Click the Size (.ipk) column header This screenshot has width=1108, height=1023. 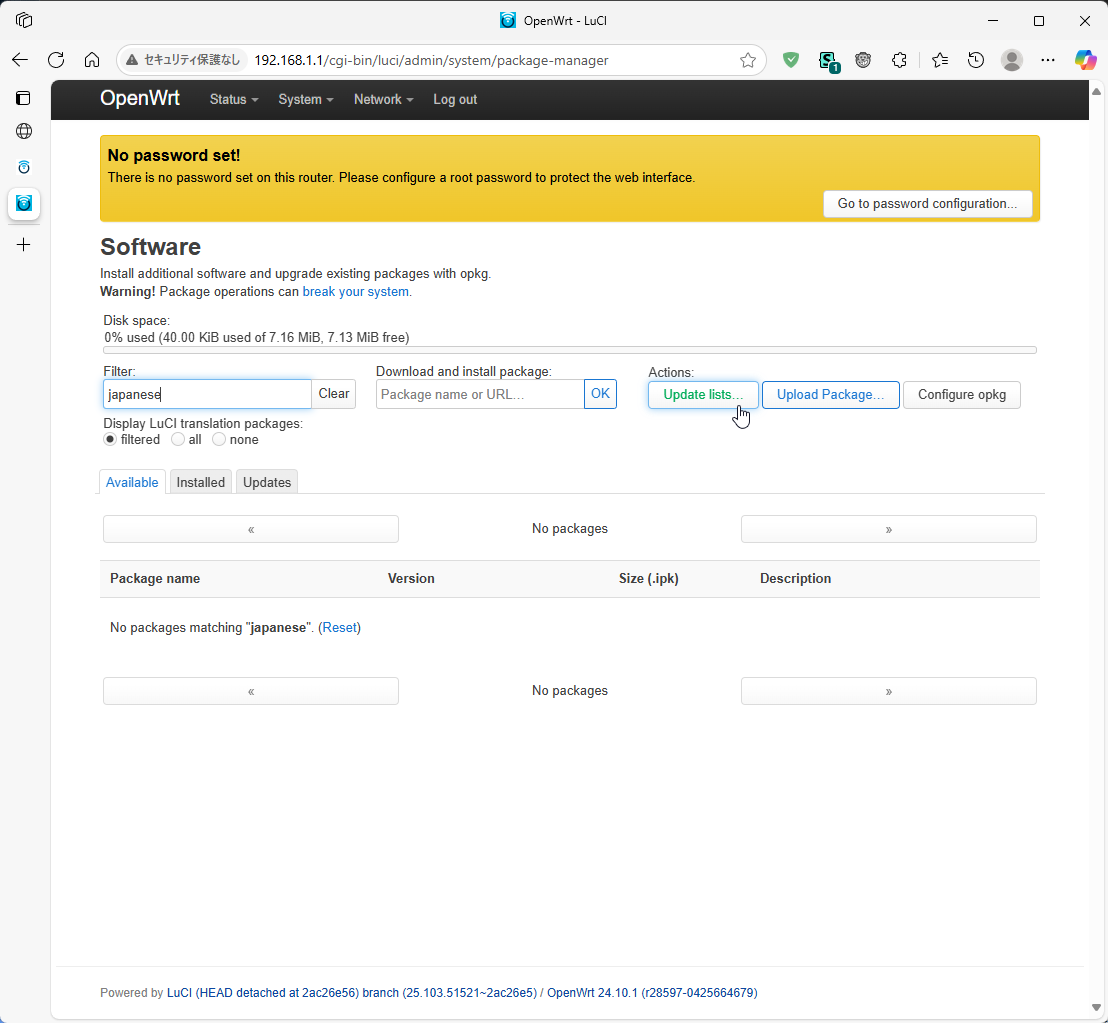[x=649, y=579]
